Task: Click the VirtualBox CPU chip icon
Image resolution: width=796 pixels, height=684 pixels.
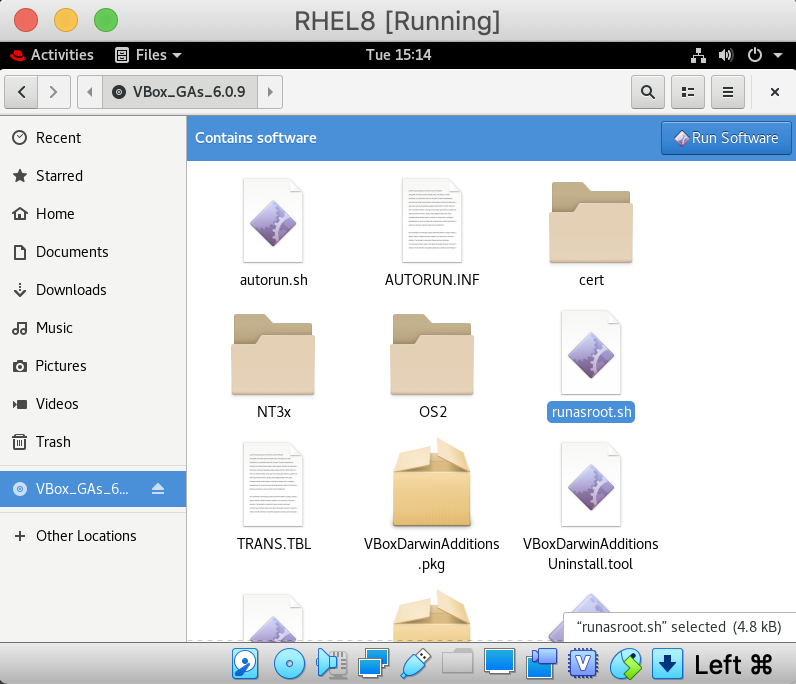Action: coord(583,664)
